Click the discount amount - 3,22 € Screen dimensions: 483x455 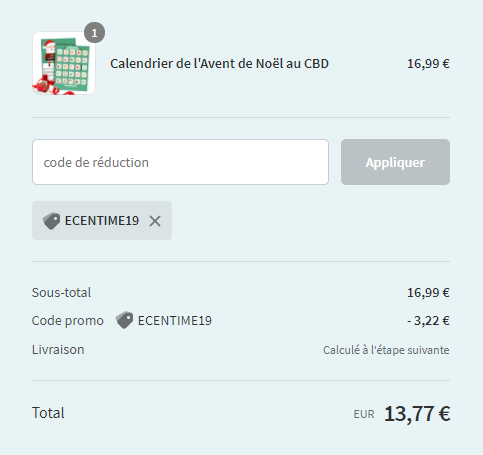click(428, 321)
